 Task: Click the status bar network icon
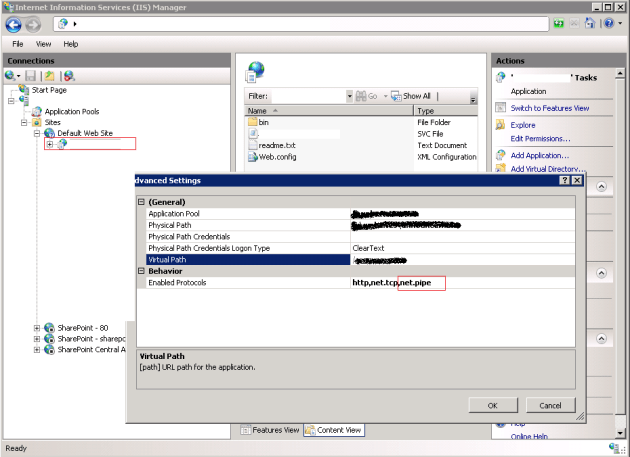[614, 448]
